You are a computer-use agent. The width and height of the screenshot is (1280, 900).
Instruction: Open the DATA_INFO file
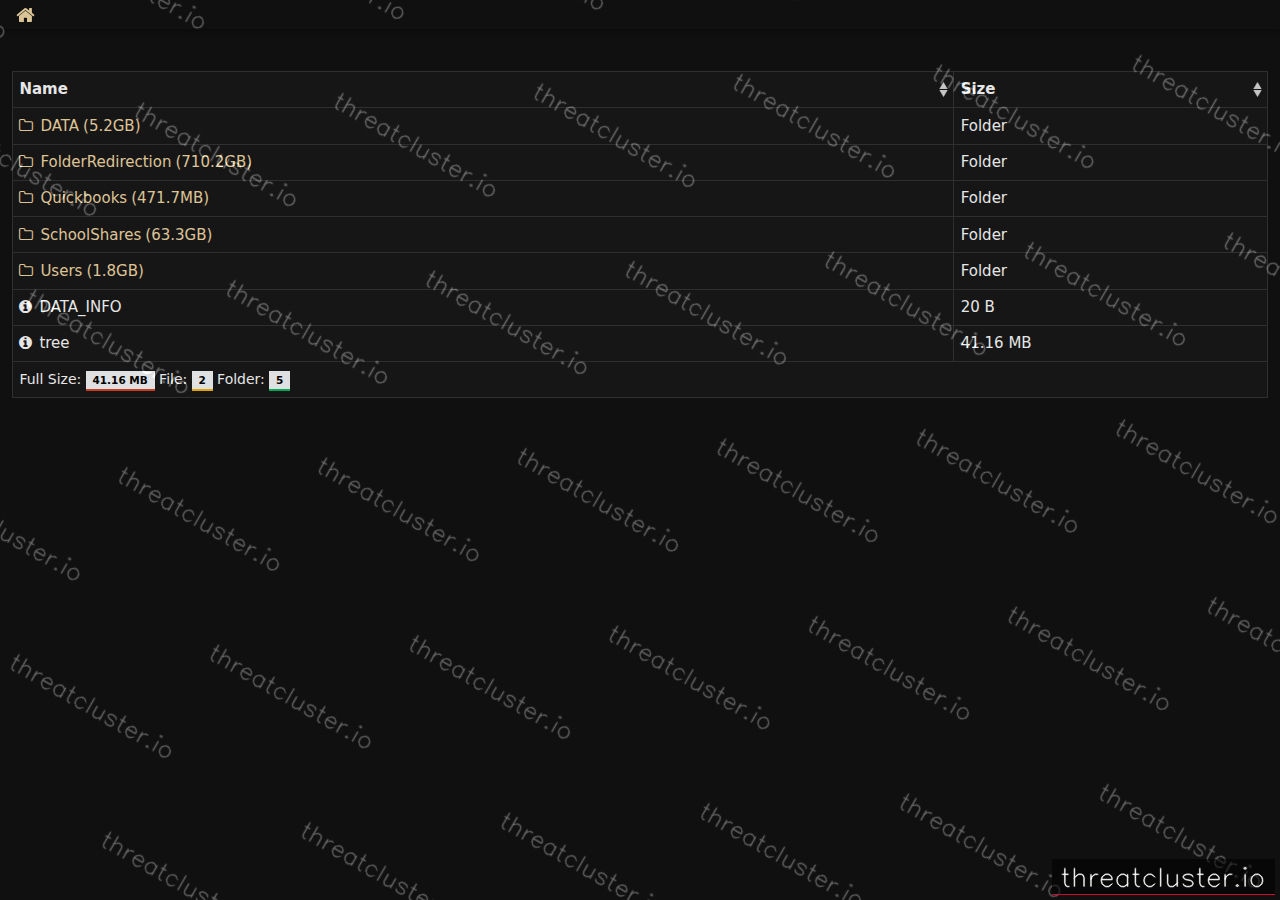click(80, 306)
